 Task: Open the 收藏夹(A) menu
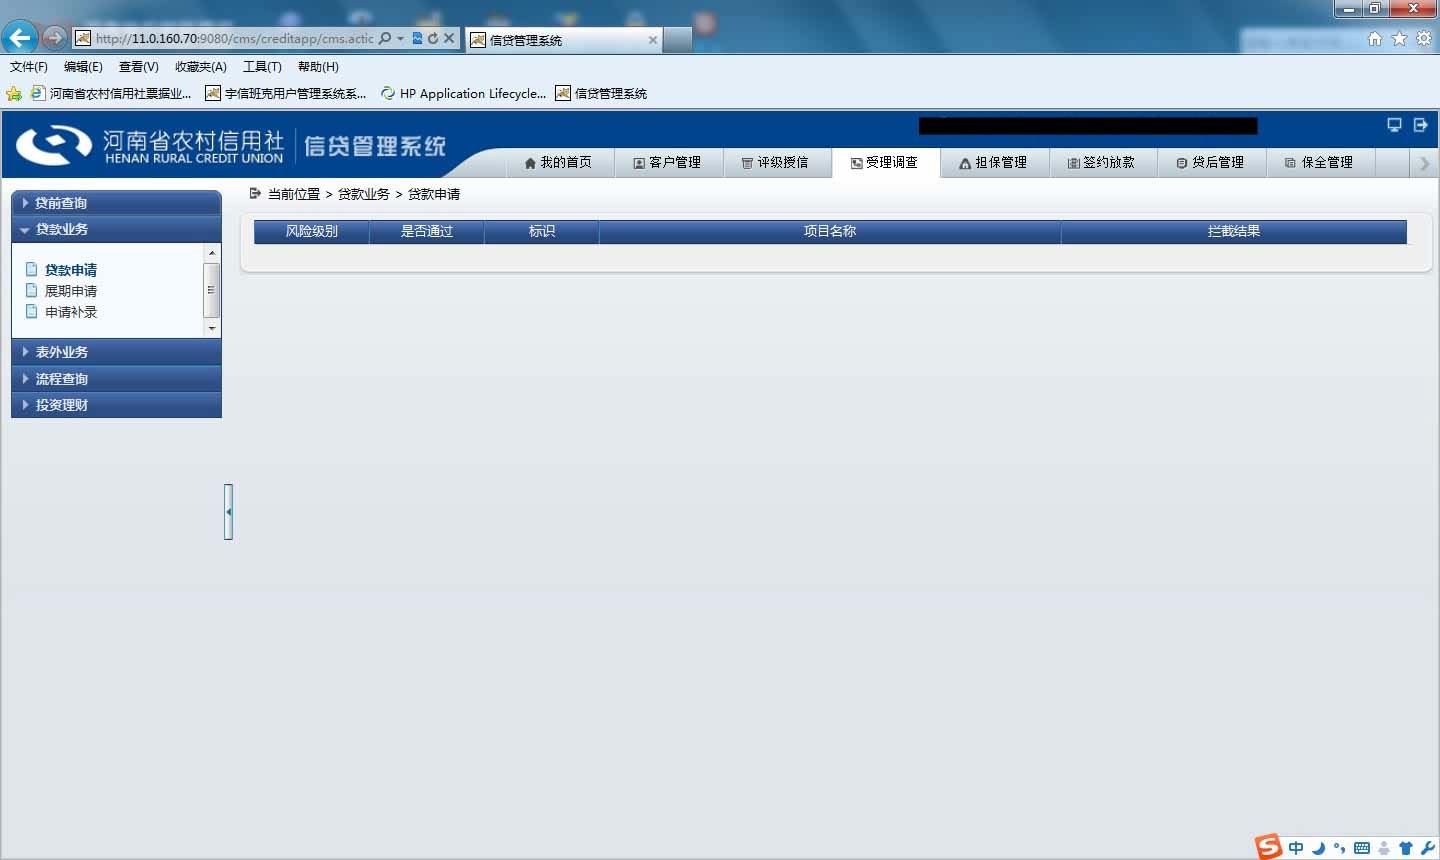(200, 67)
